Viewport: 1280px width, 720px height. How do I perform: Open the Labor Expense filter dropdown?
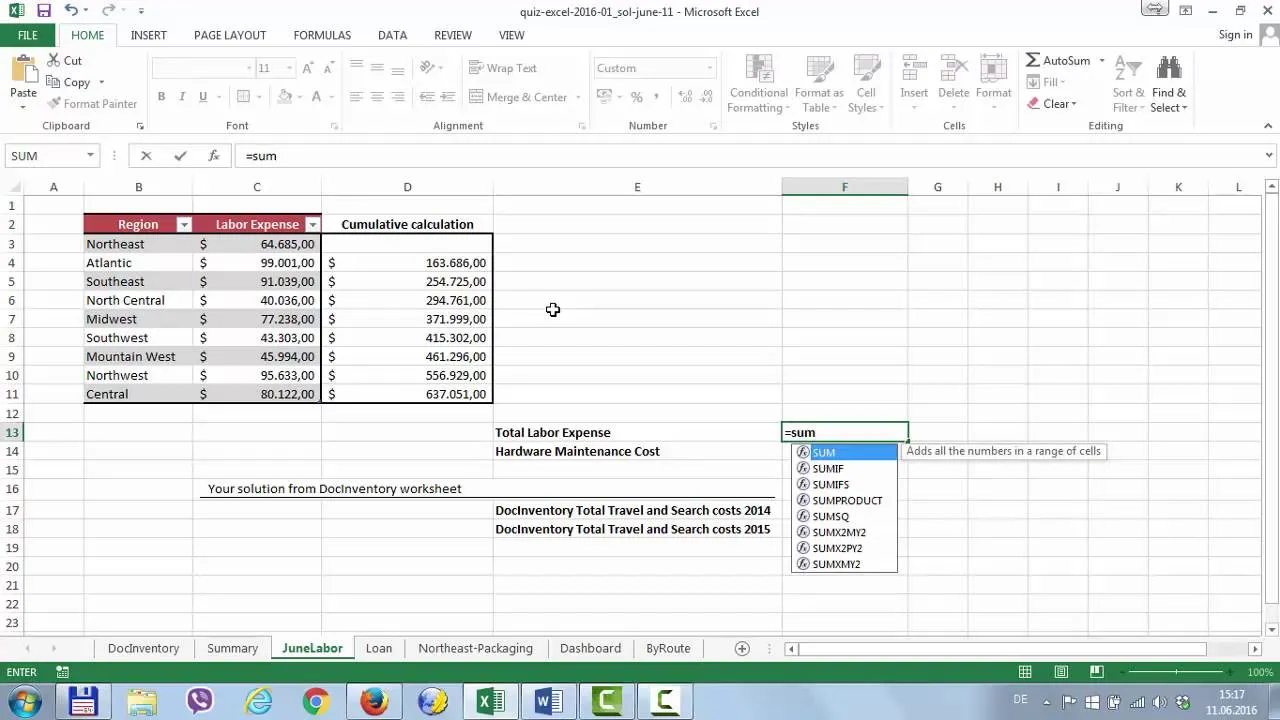tap(312, 225)
